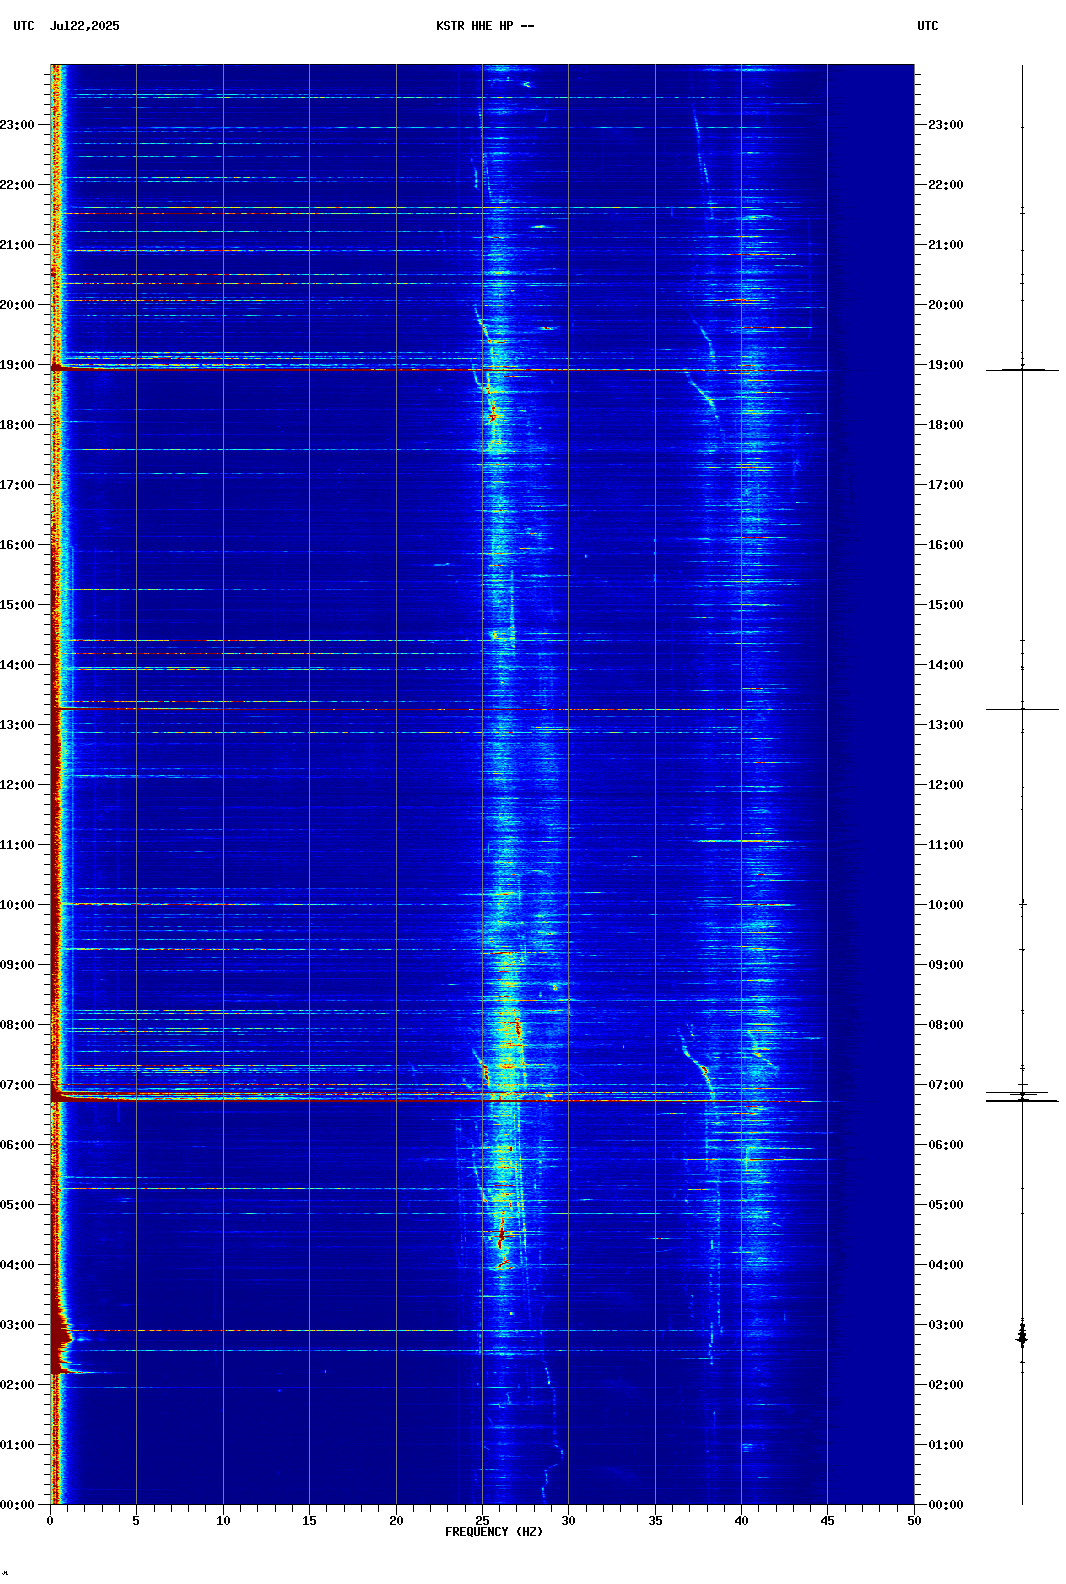Click the KSTR HHE HP title text
Screen dimensions: 1066x1584
485,26
